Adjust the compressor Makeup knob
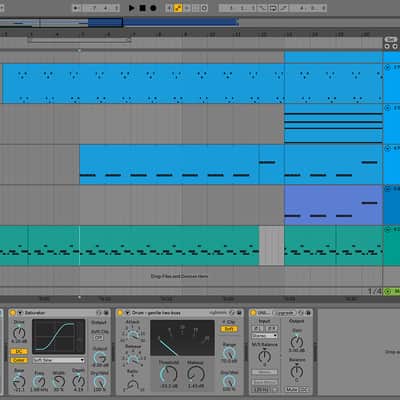Viewport: 400px width, 400px height. [x=196, y=374]
